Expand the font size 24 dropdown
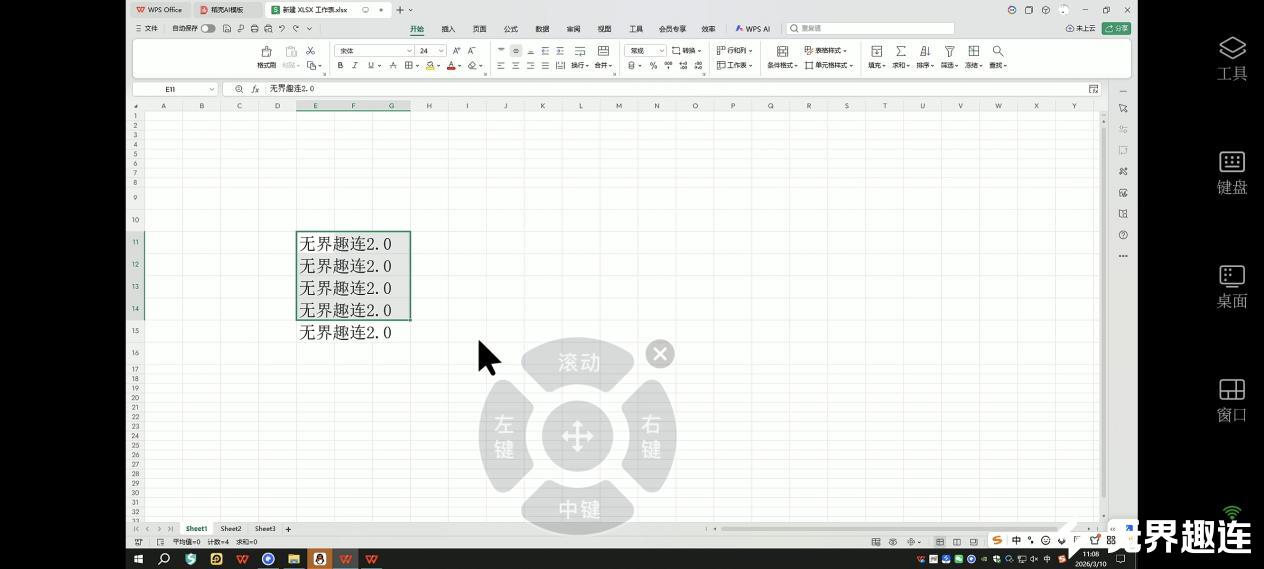Screen dimensions: 1264x569 click(x=441, y=51)
